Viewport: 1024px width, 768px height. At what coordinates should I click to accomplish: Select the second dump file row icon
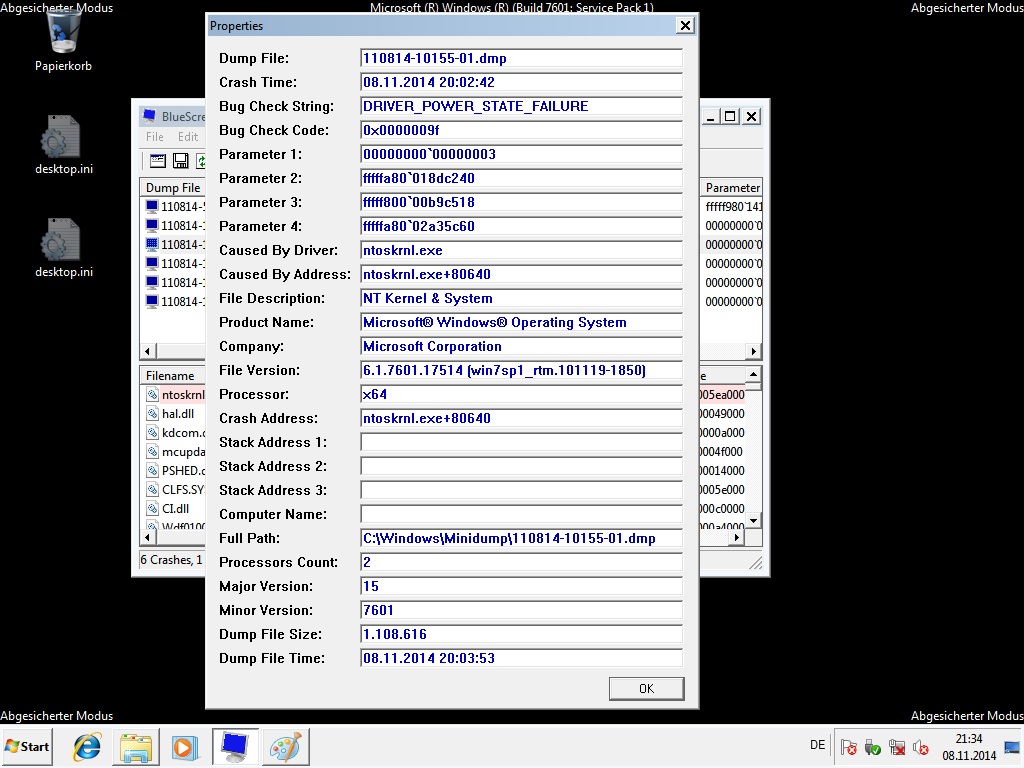152,225
